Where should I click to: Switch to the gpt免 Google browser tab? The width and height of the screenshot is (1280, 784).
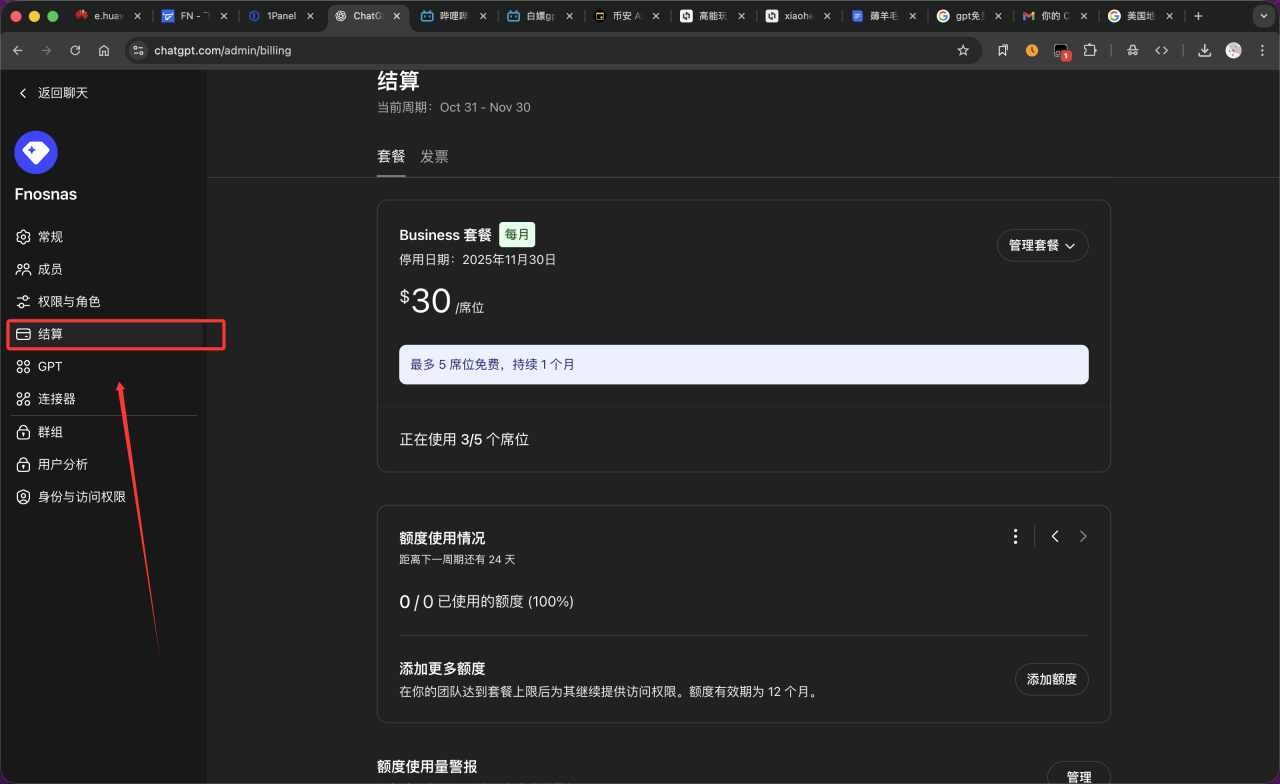969,16
